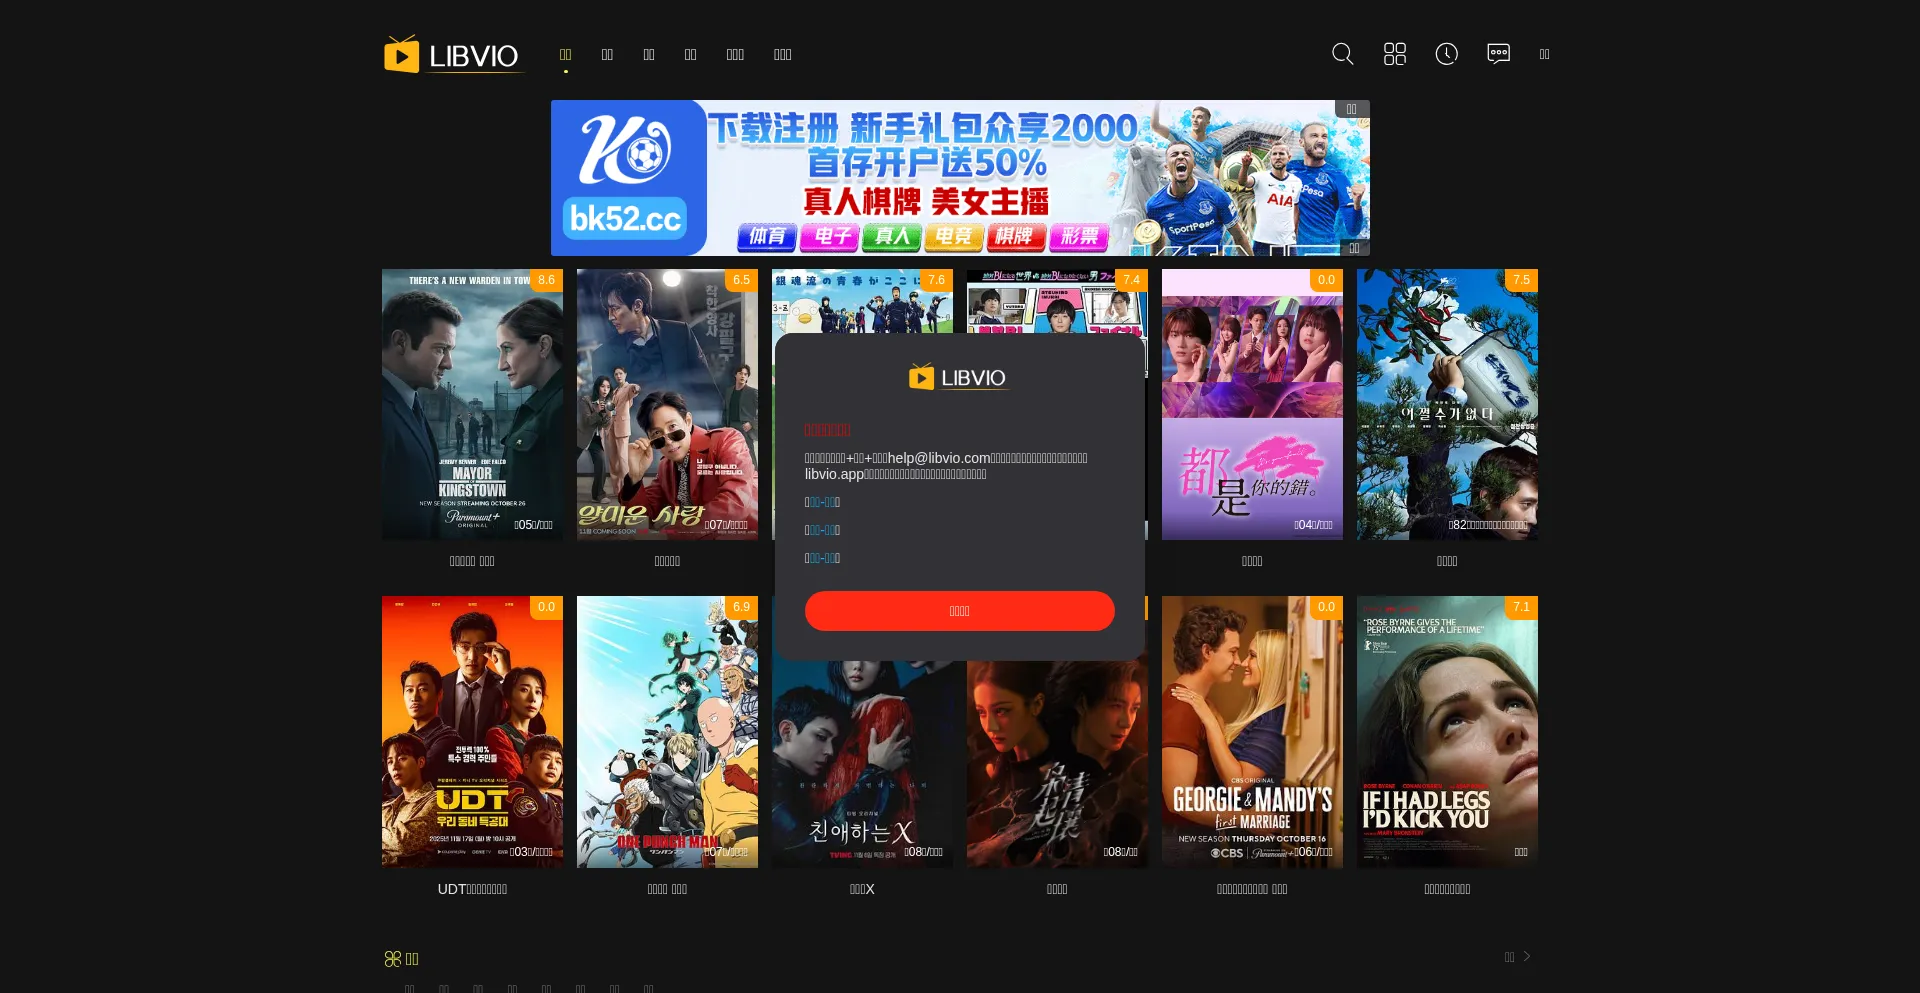
Task: Open If I Had Legs I'd Kick You poster
Action: tap(1447, 732)
